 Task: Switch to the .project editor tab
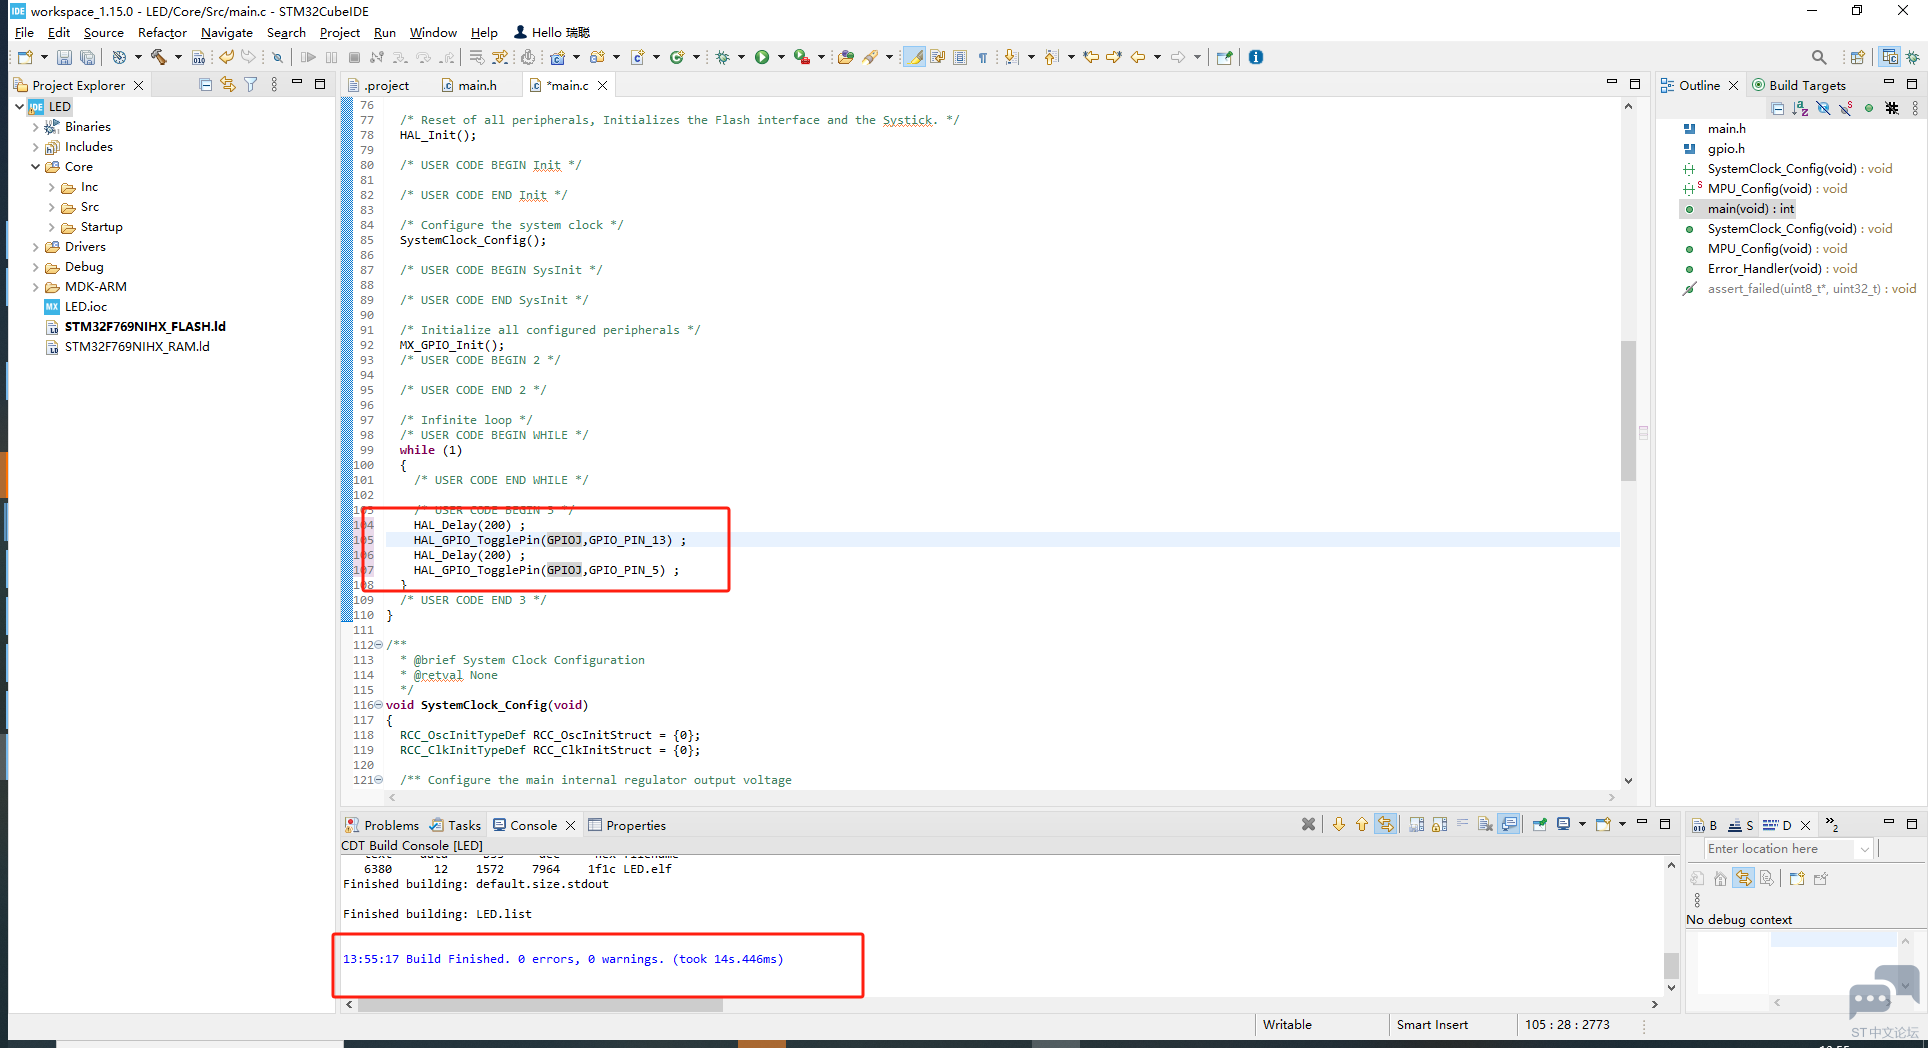378,85
